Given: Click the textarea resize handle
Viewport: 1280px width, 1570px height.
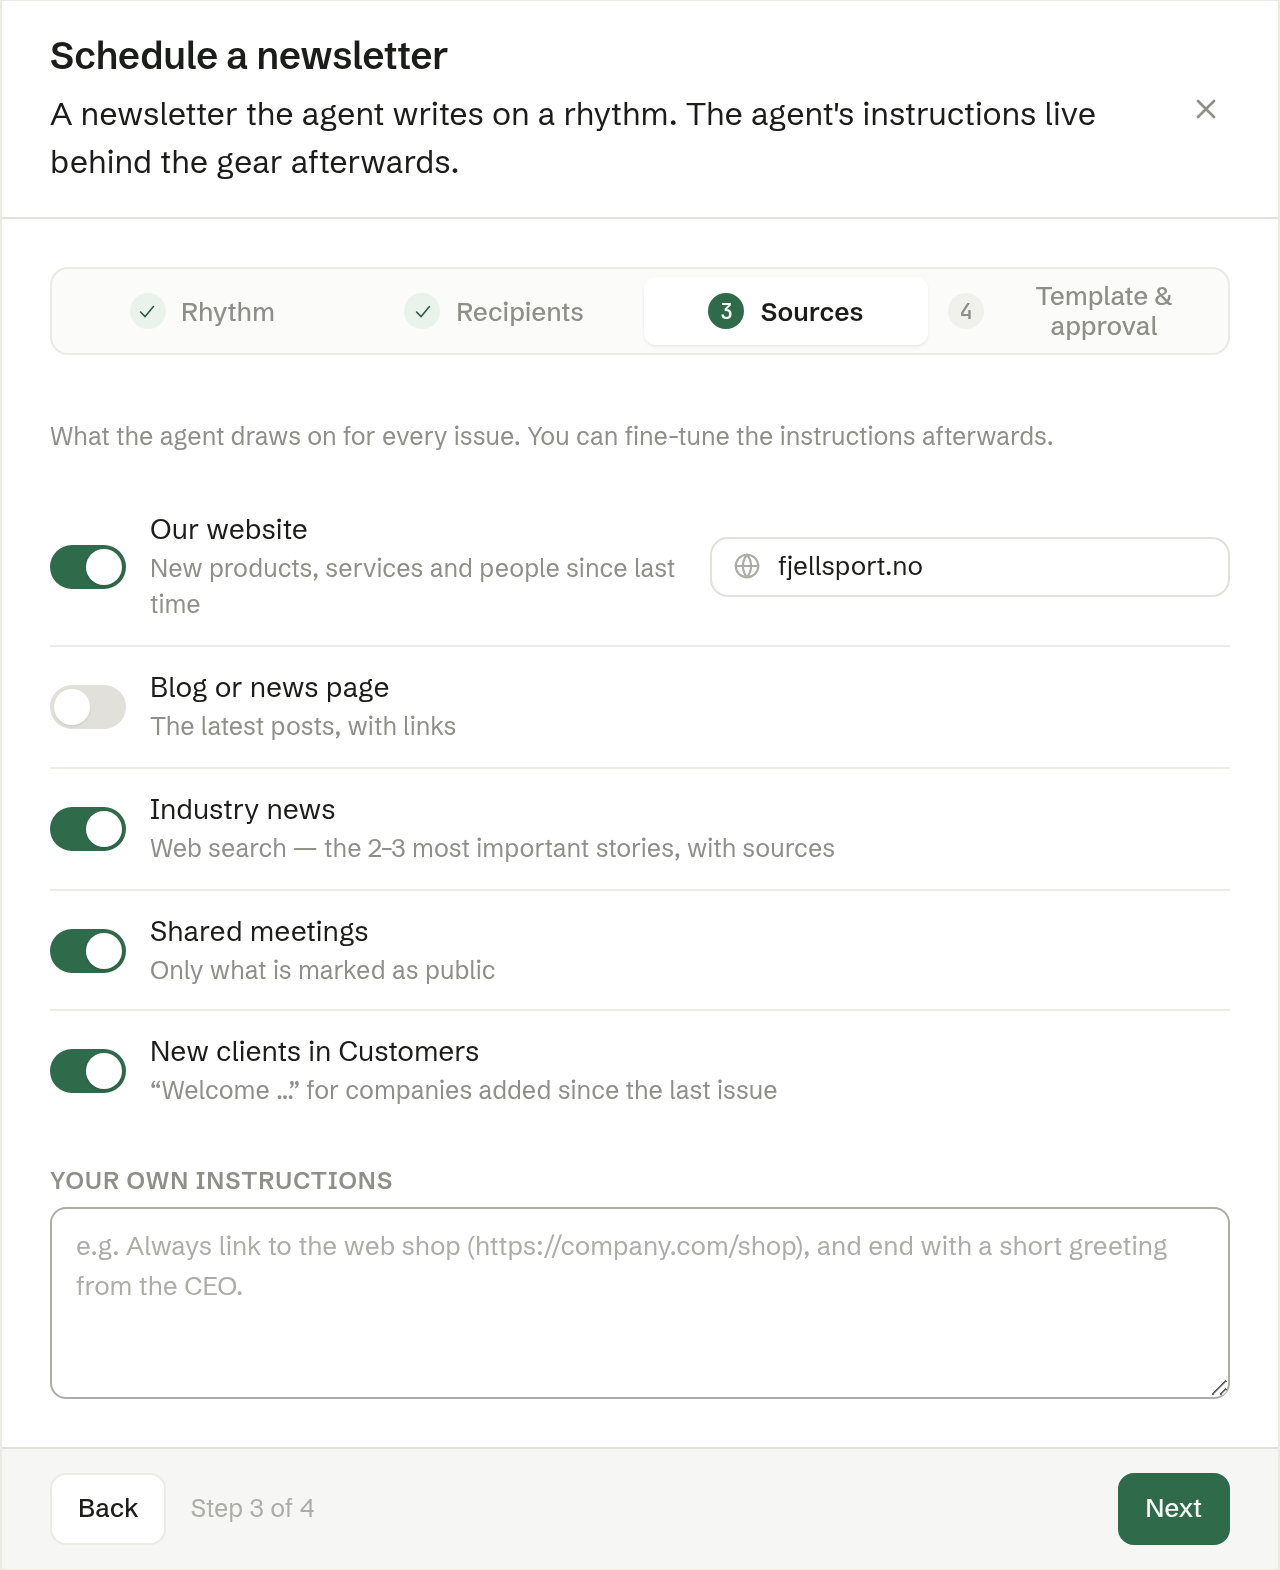Looking at the screenshot, I should click(1219, 1387).
